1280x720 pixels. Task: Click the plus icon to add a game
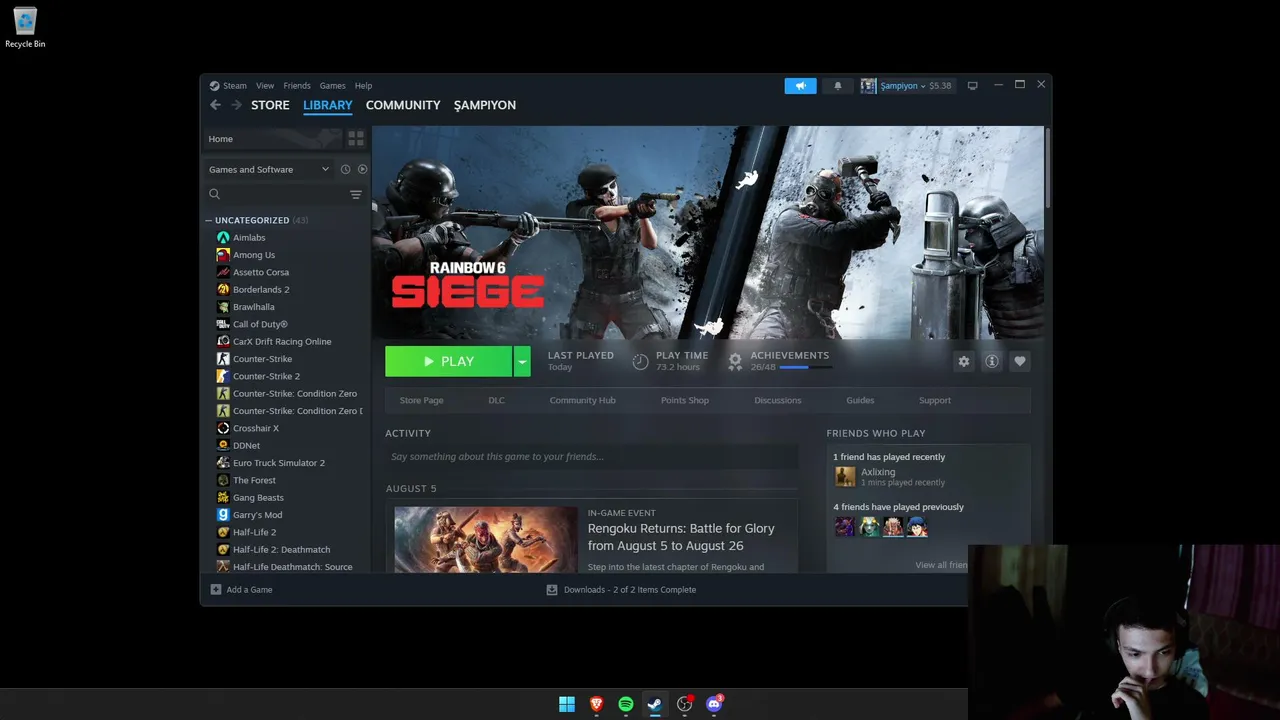[216, 590]
